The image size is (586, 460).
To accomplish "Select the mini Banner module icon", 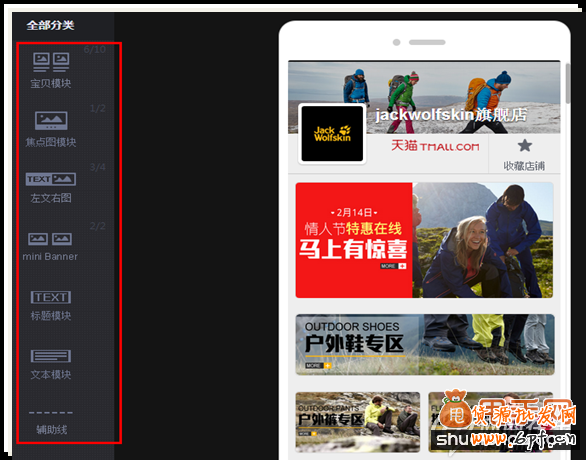I will click(50, 239).
